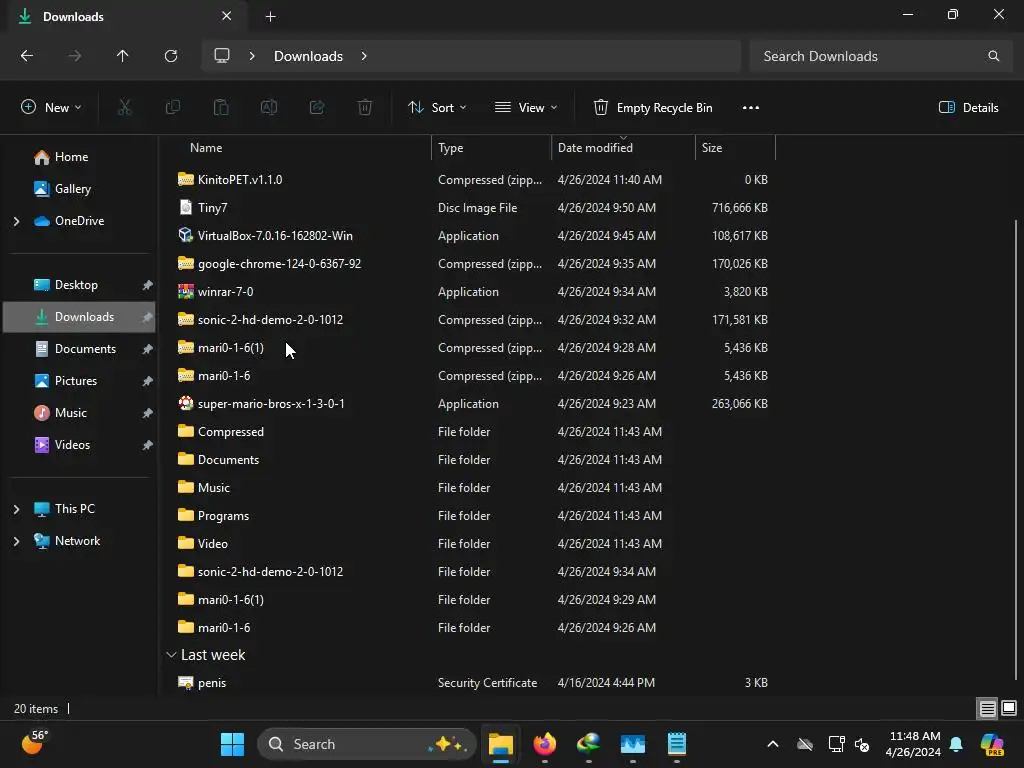Add a new tab

[270, 16]
